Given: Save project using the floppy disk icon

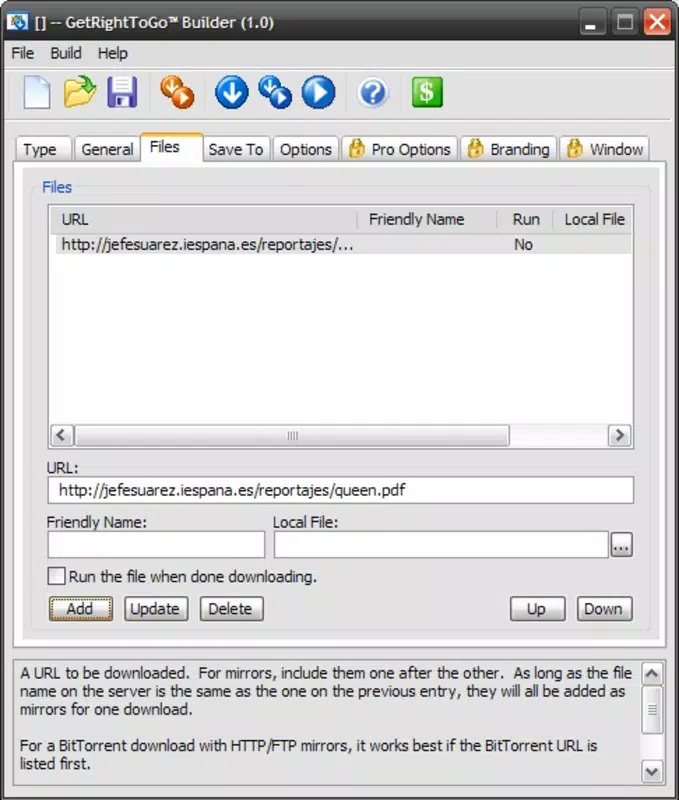Looking at the screenshot, I should [122, 92].
